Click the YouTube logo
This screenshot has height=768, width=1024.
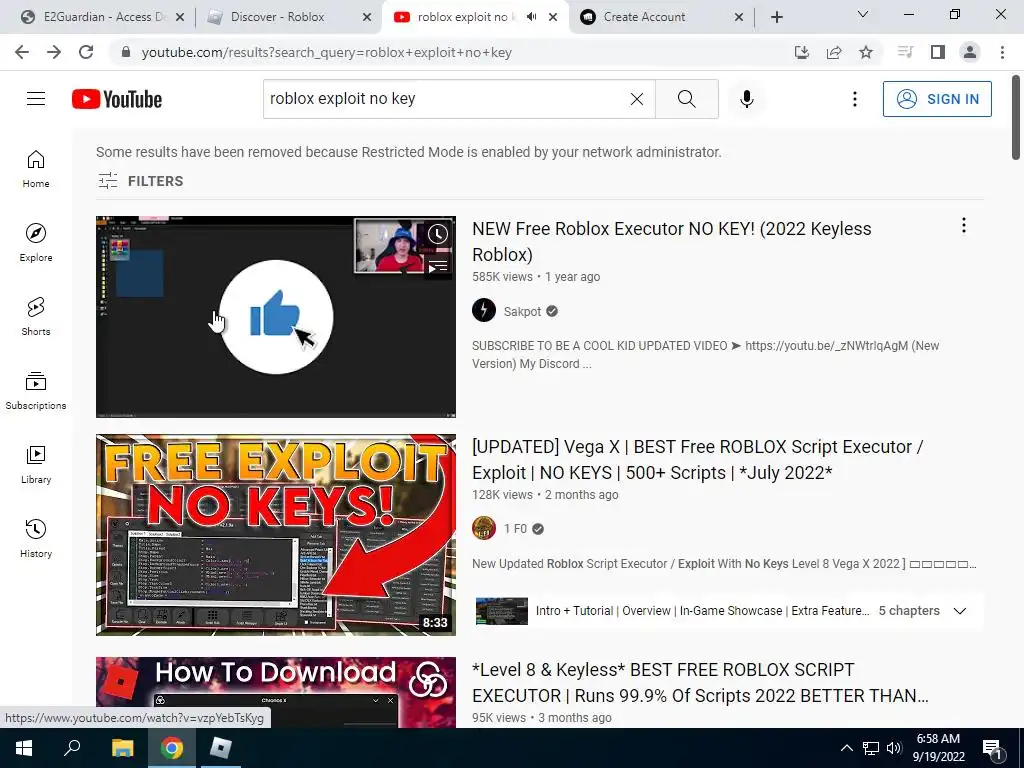[117, 99]
